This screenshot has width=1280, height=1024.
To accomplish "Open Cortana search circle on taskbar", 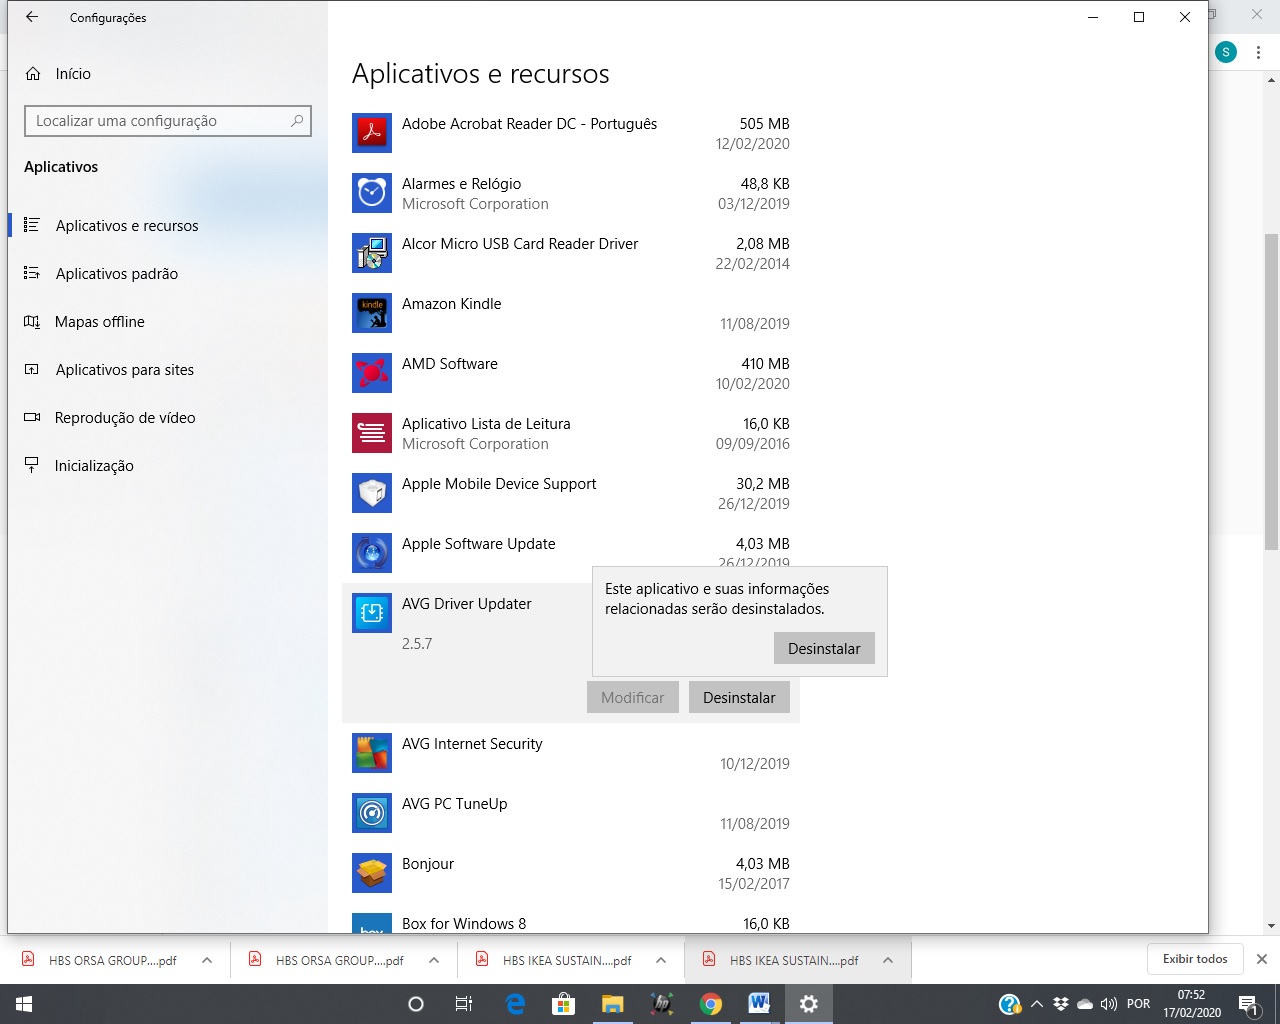I will coord(416,1004).
